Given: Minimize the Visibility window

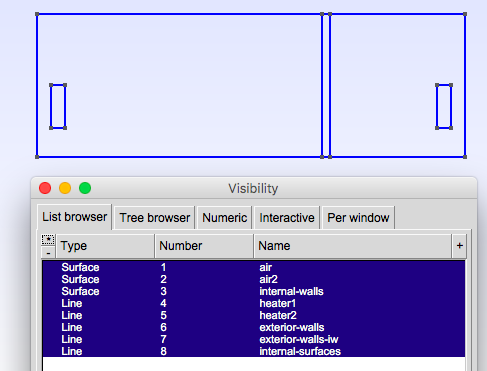Looking at the screenshot, I should click(65, 188).
